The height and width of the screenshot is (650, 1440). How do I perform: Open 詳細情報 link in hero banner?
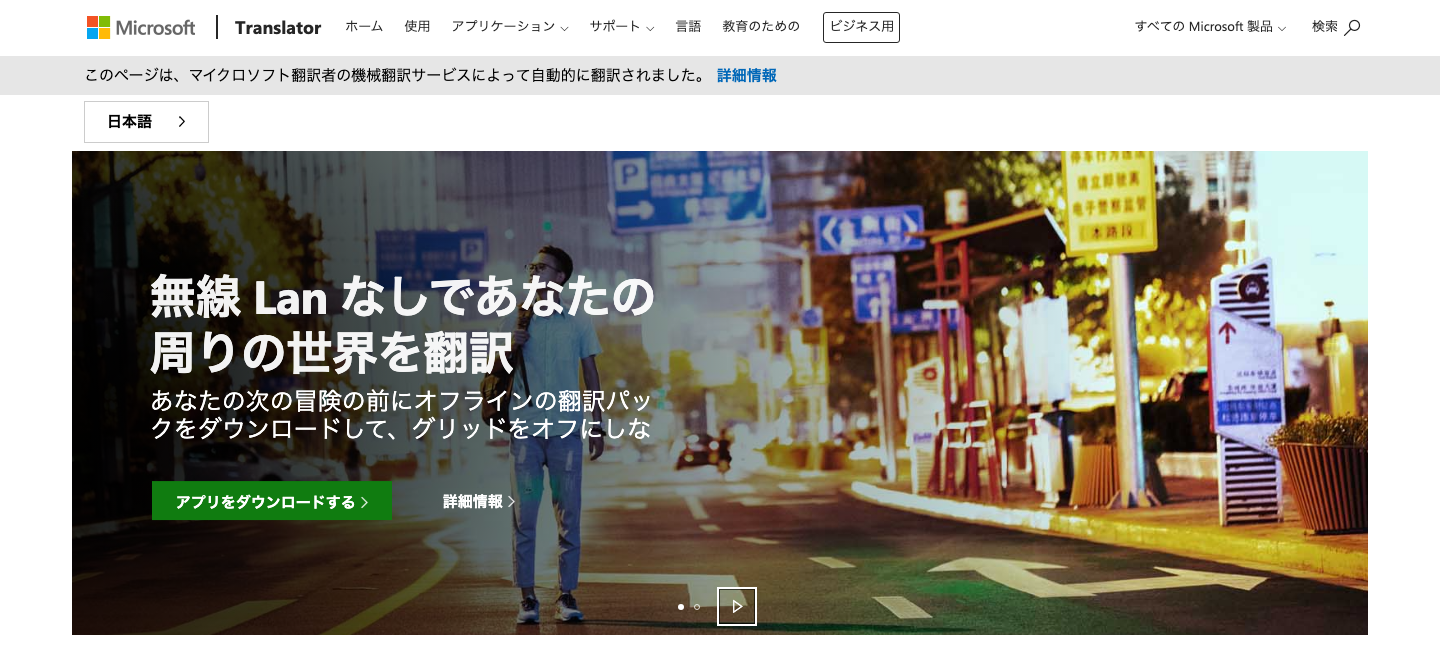479,501
